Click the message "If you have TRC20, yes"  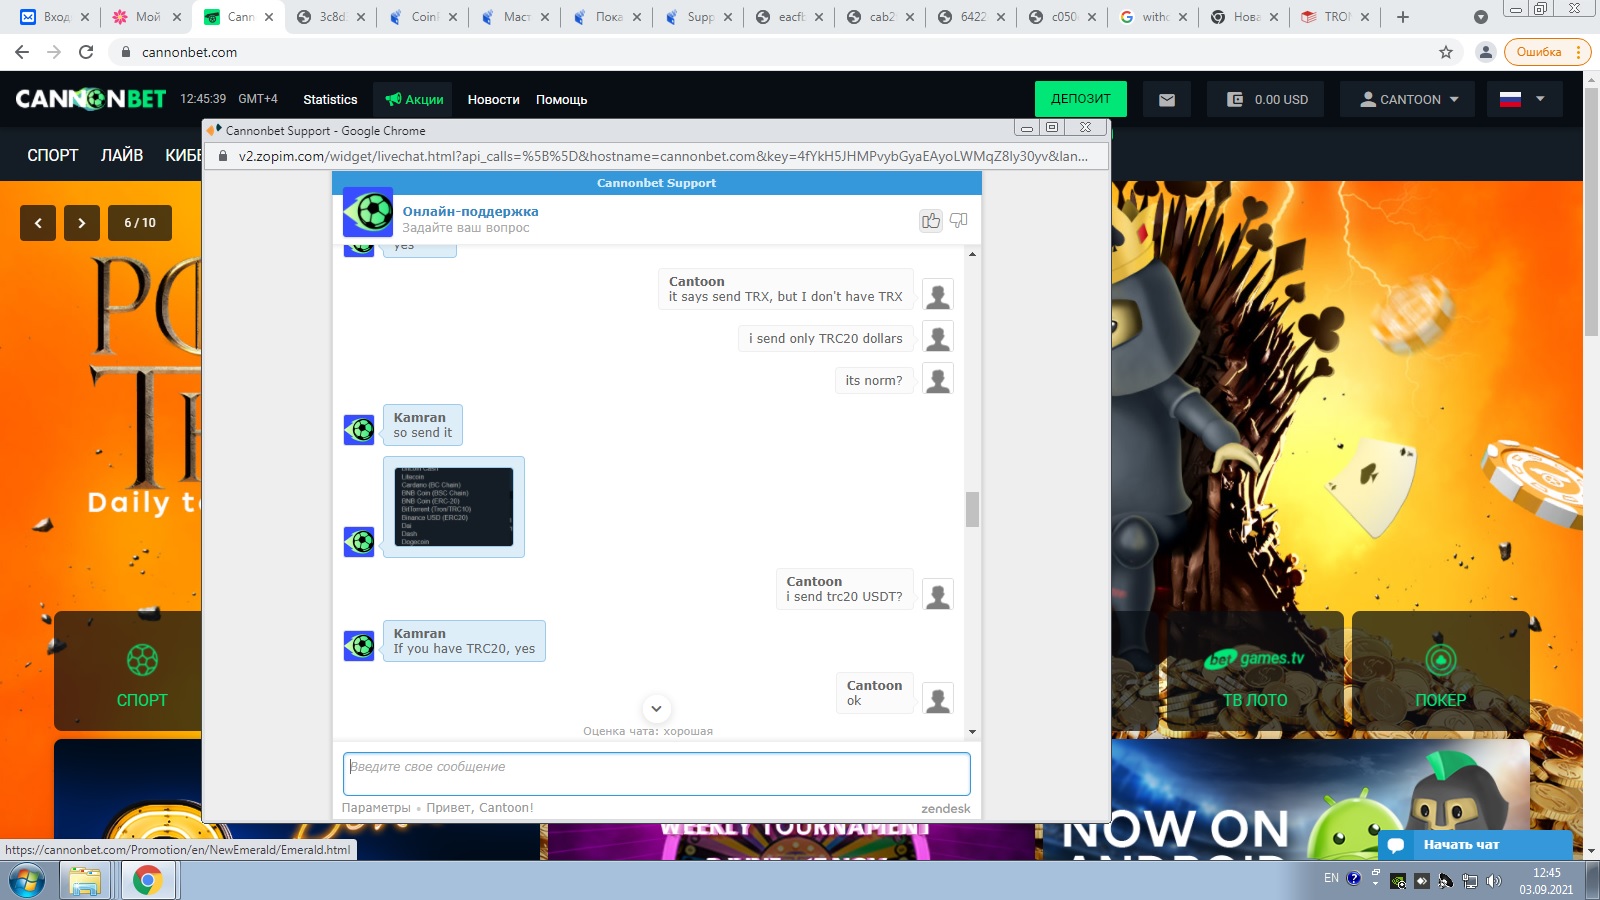464,648
